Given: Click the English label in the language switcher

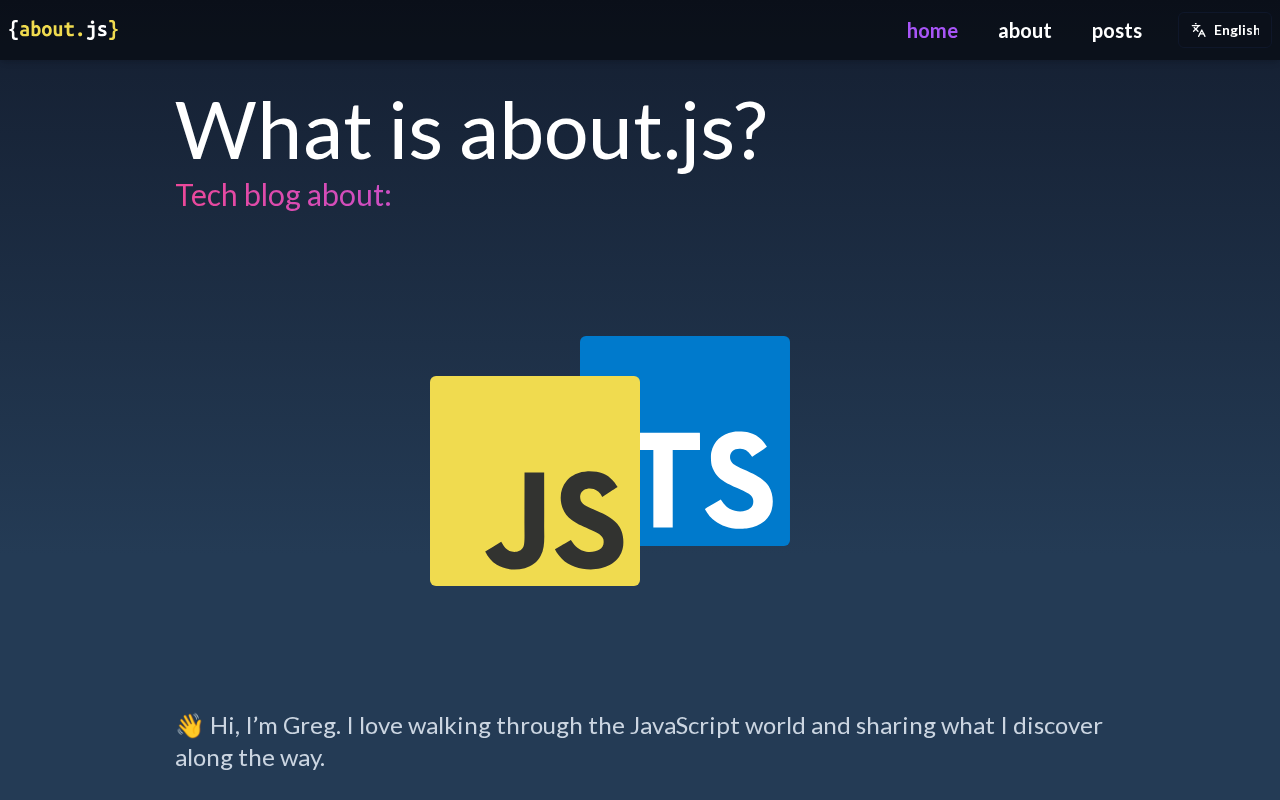Looking at the screenshot, I should 1237,30.
